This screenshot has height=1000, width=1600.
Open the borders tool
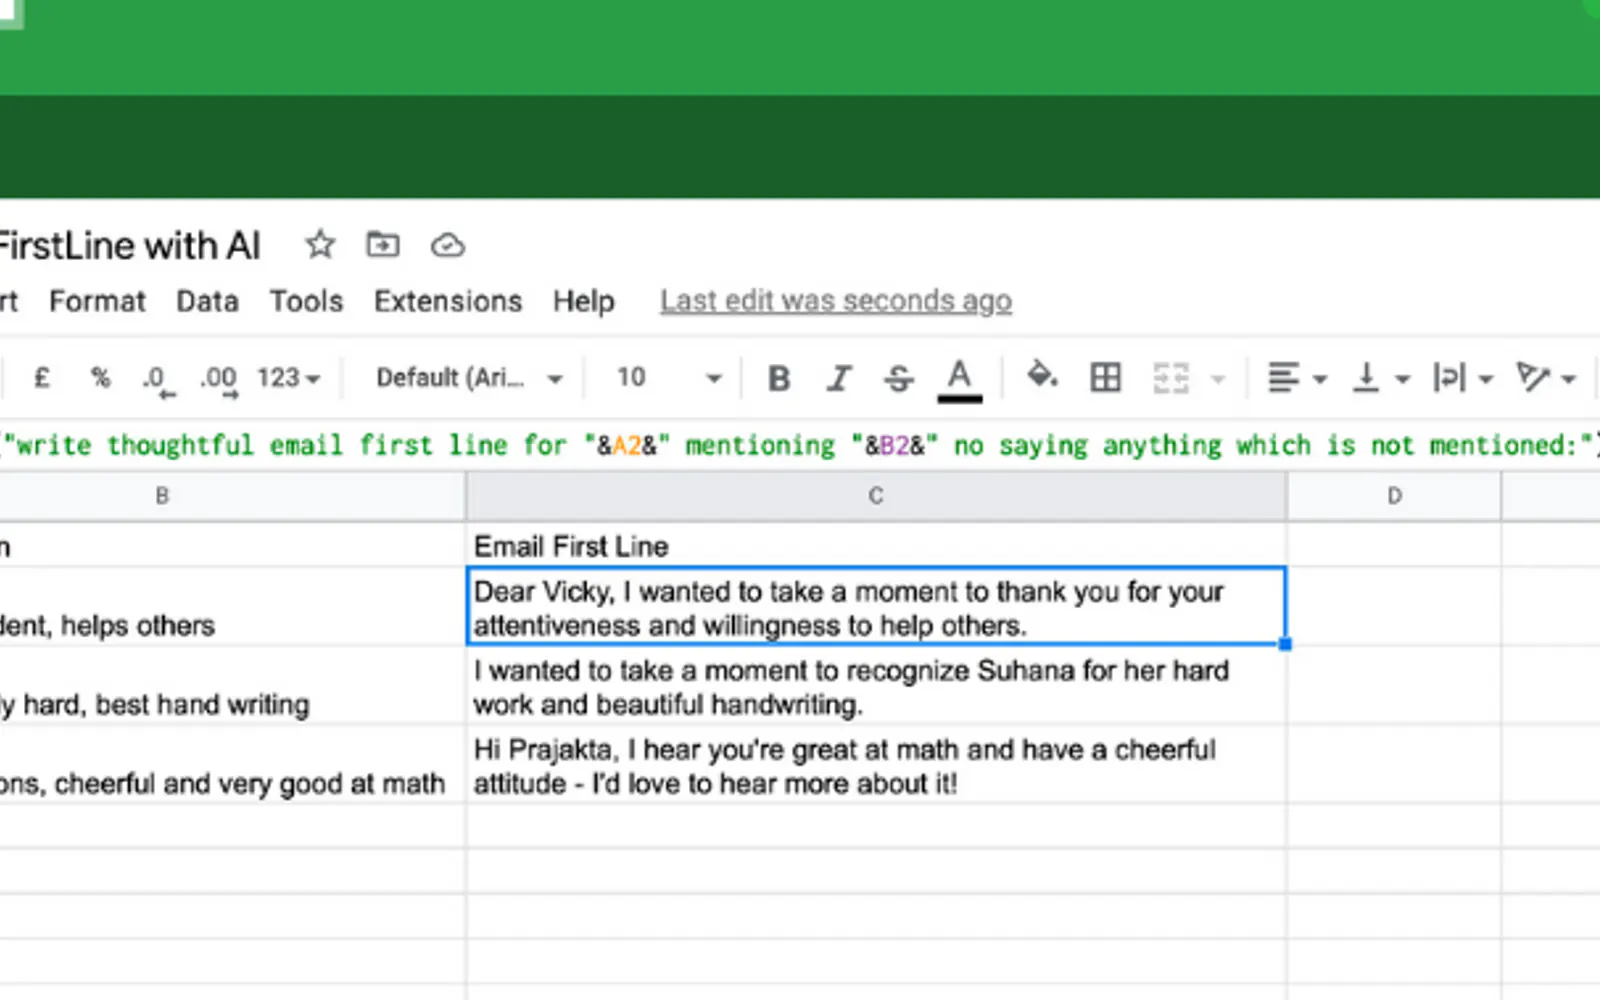1105,377
